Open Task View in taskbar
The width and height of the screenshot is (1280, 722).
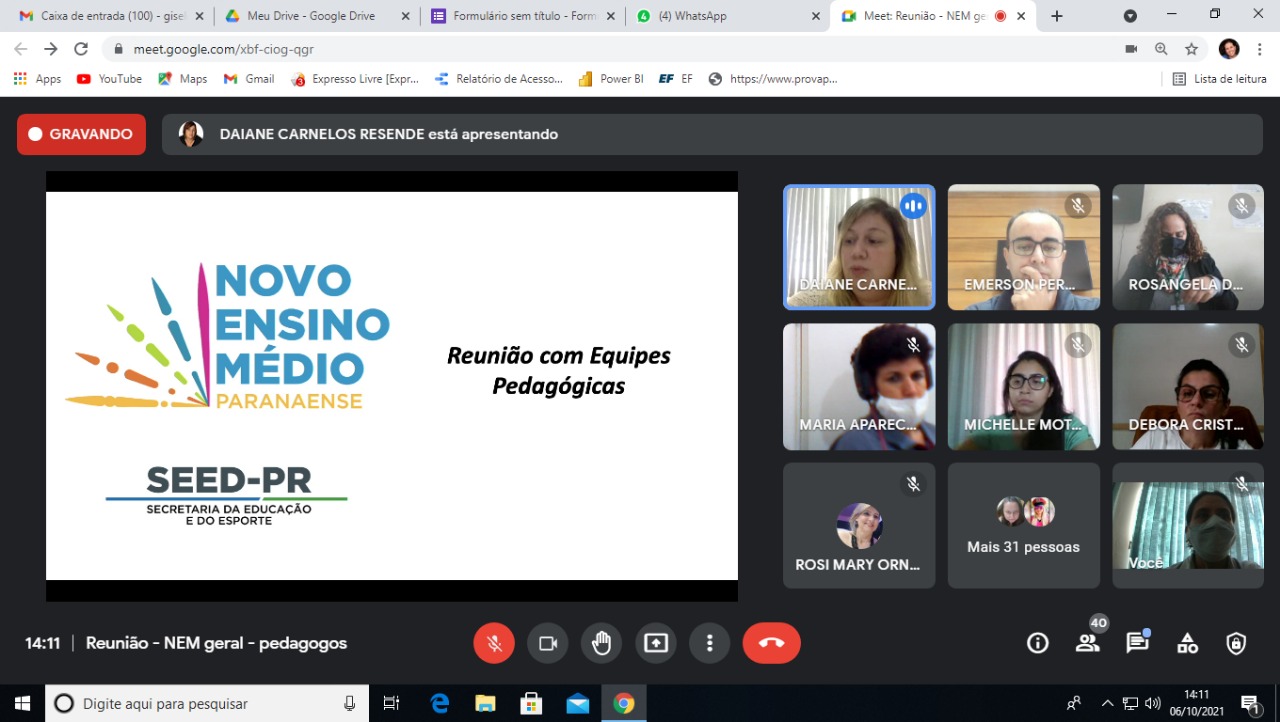pos(392,703)
